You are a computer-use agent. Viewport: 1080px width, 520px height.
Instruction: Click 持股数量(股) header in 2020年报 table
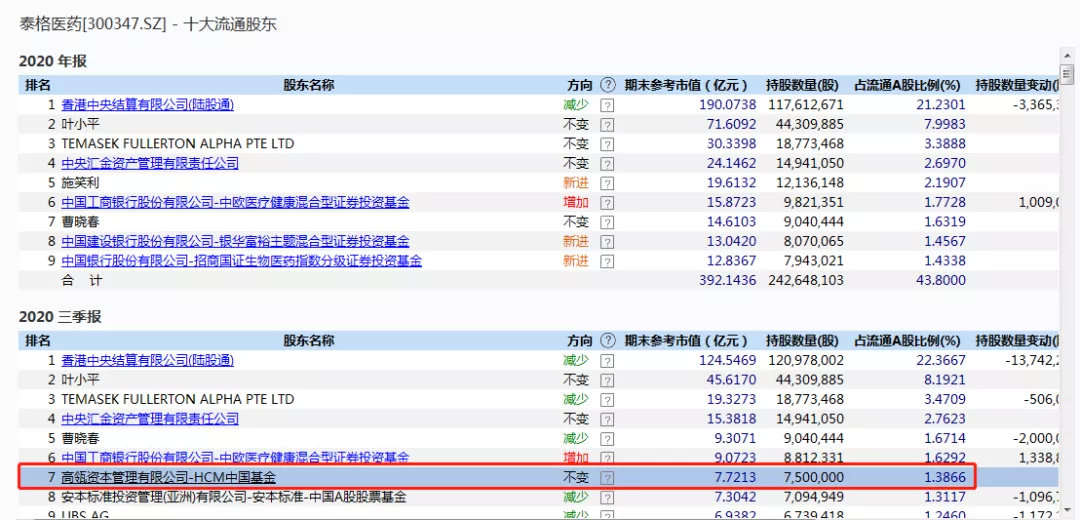802,85
